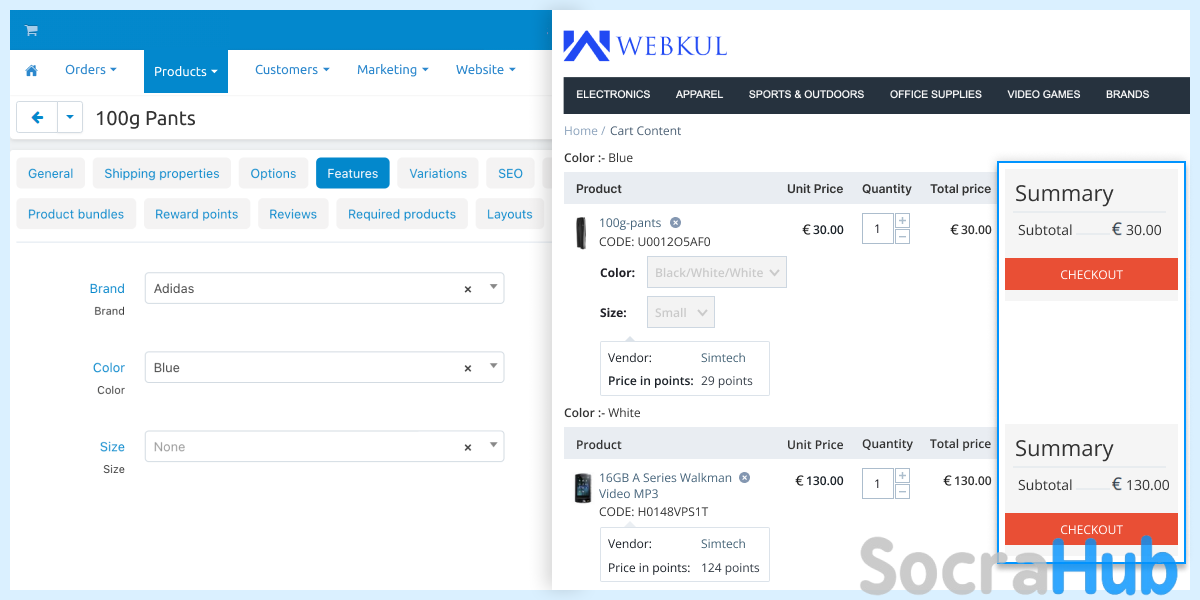Open Sports & Outdoors category
This screenshot has height=600, width=1200.
pos(806,94)
